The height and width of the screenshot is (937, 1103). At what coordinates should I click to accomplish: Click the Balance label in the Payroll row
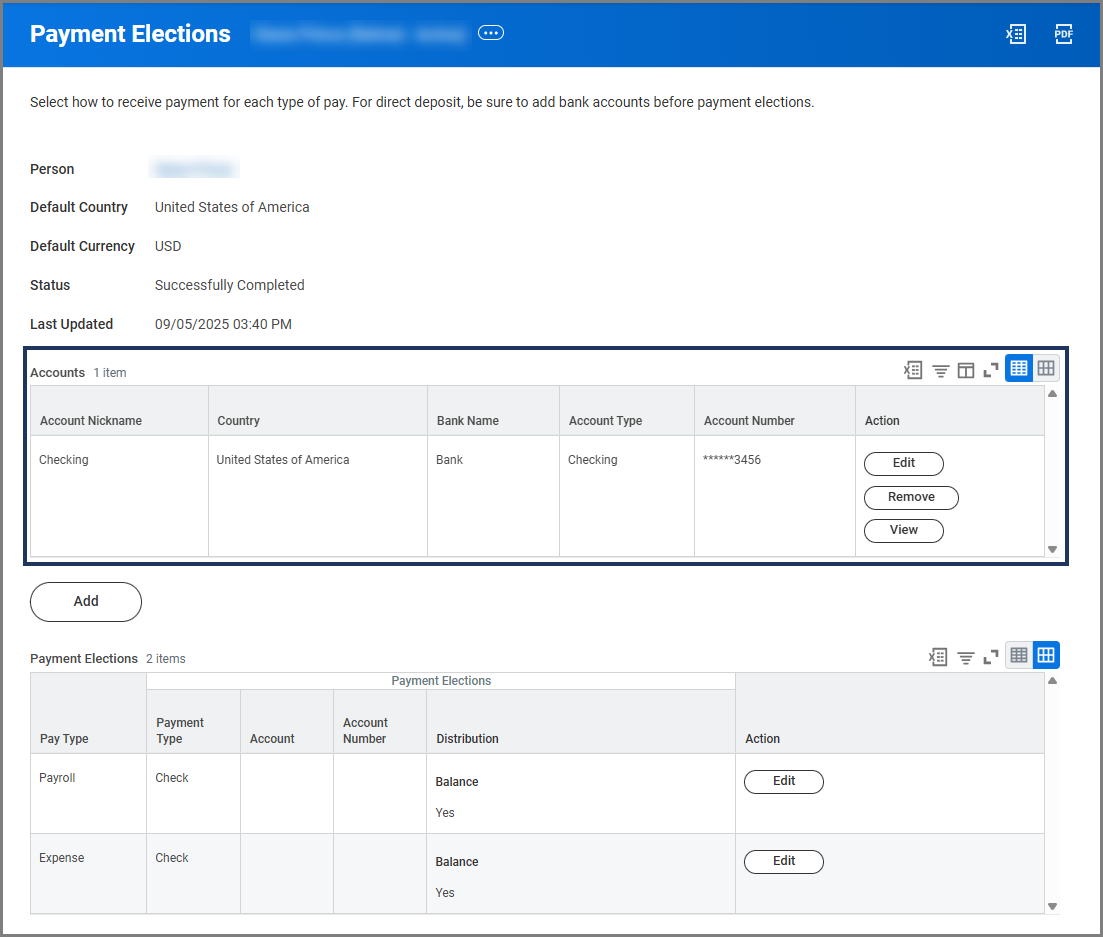457,782
